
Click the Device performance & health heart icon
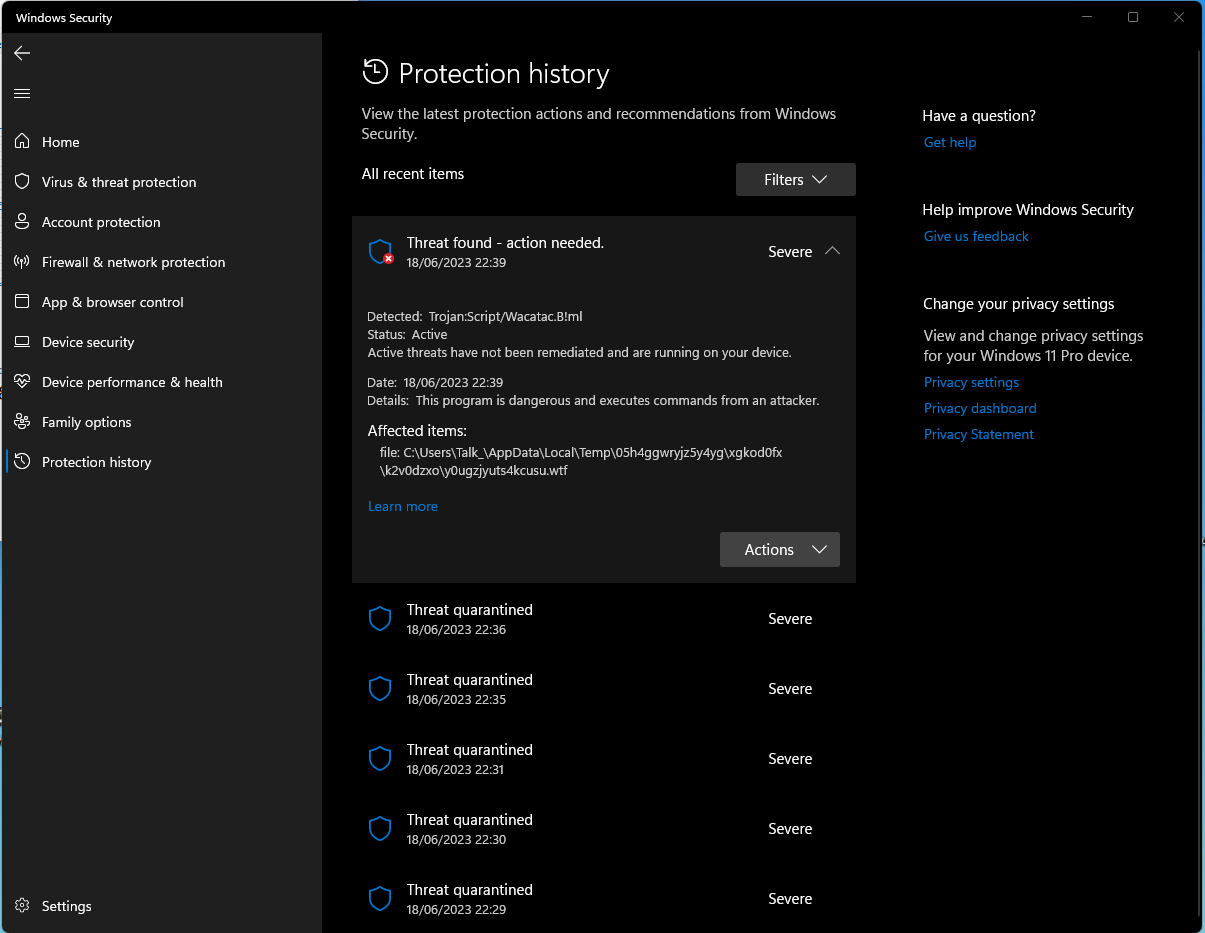(22, 382)
